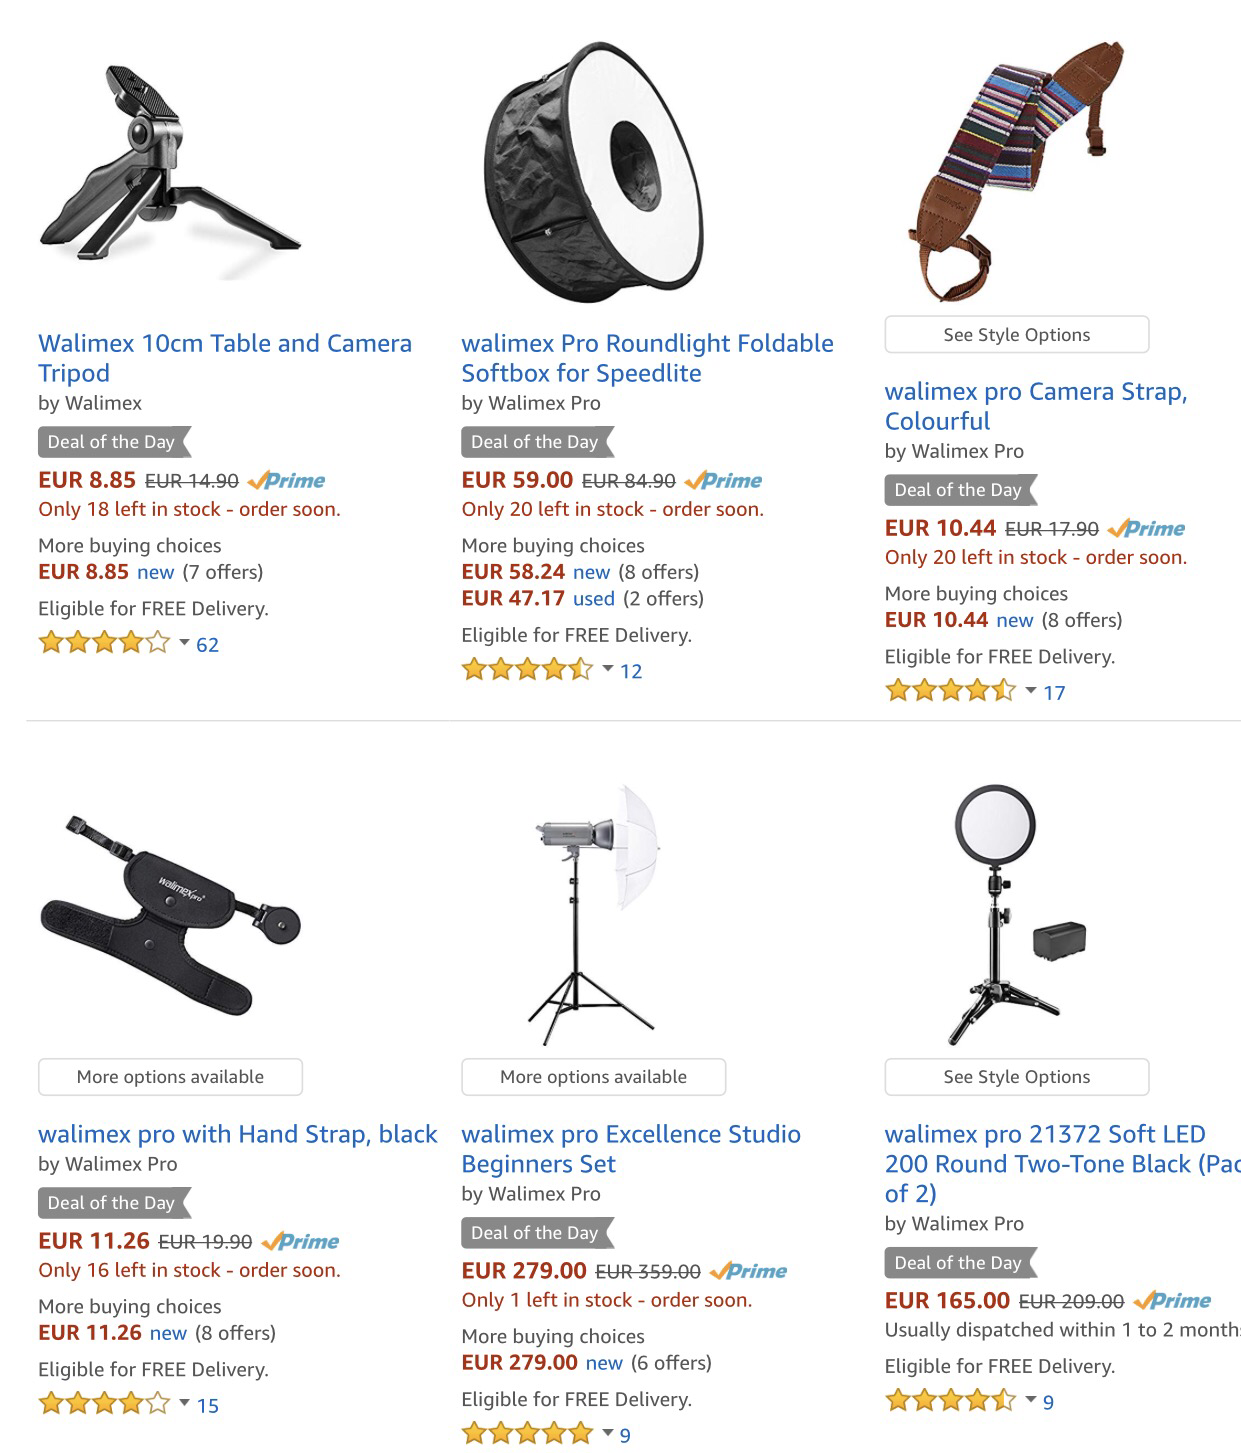1241x1453 pixels.
Task: Open Walimex 10cm Table and Camera Tripod title
Action: pyautogui.click(x=225, y=358)
